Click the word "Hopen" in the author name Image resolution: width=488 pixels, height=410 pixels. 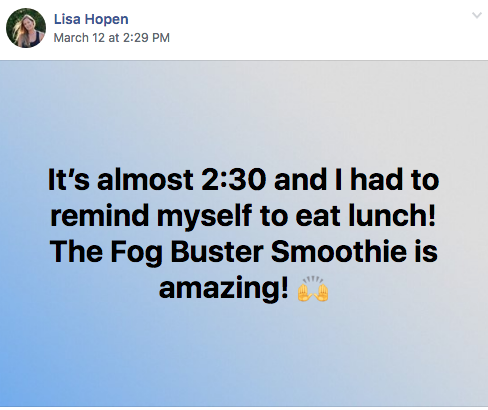tap(106, 19)
